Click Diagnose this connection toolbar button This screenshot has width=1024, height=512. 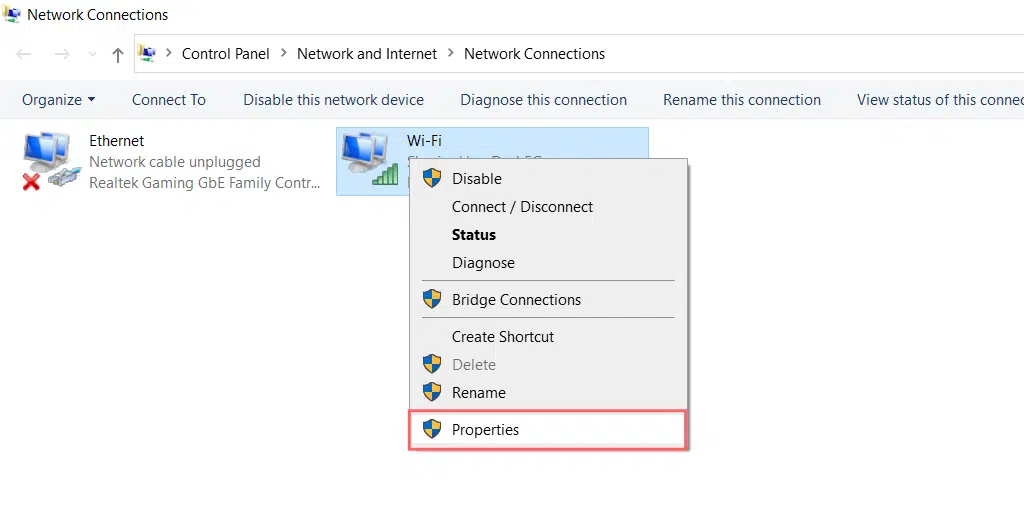point(543,100)
